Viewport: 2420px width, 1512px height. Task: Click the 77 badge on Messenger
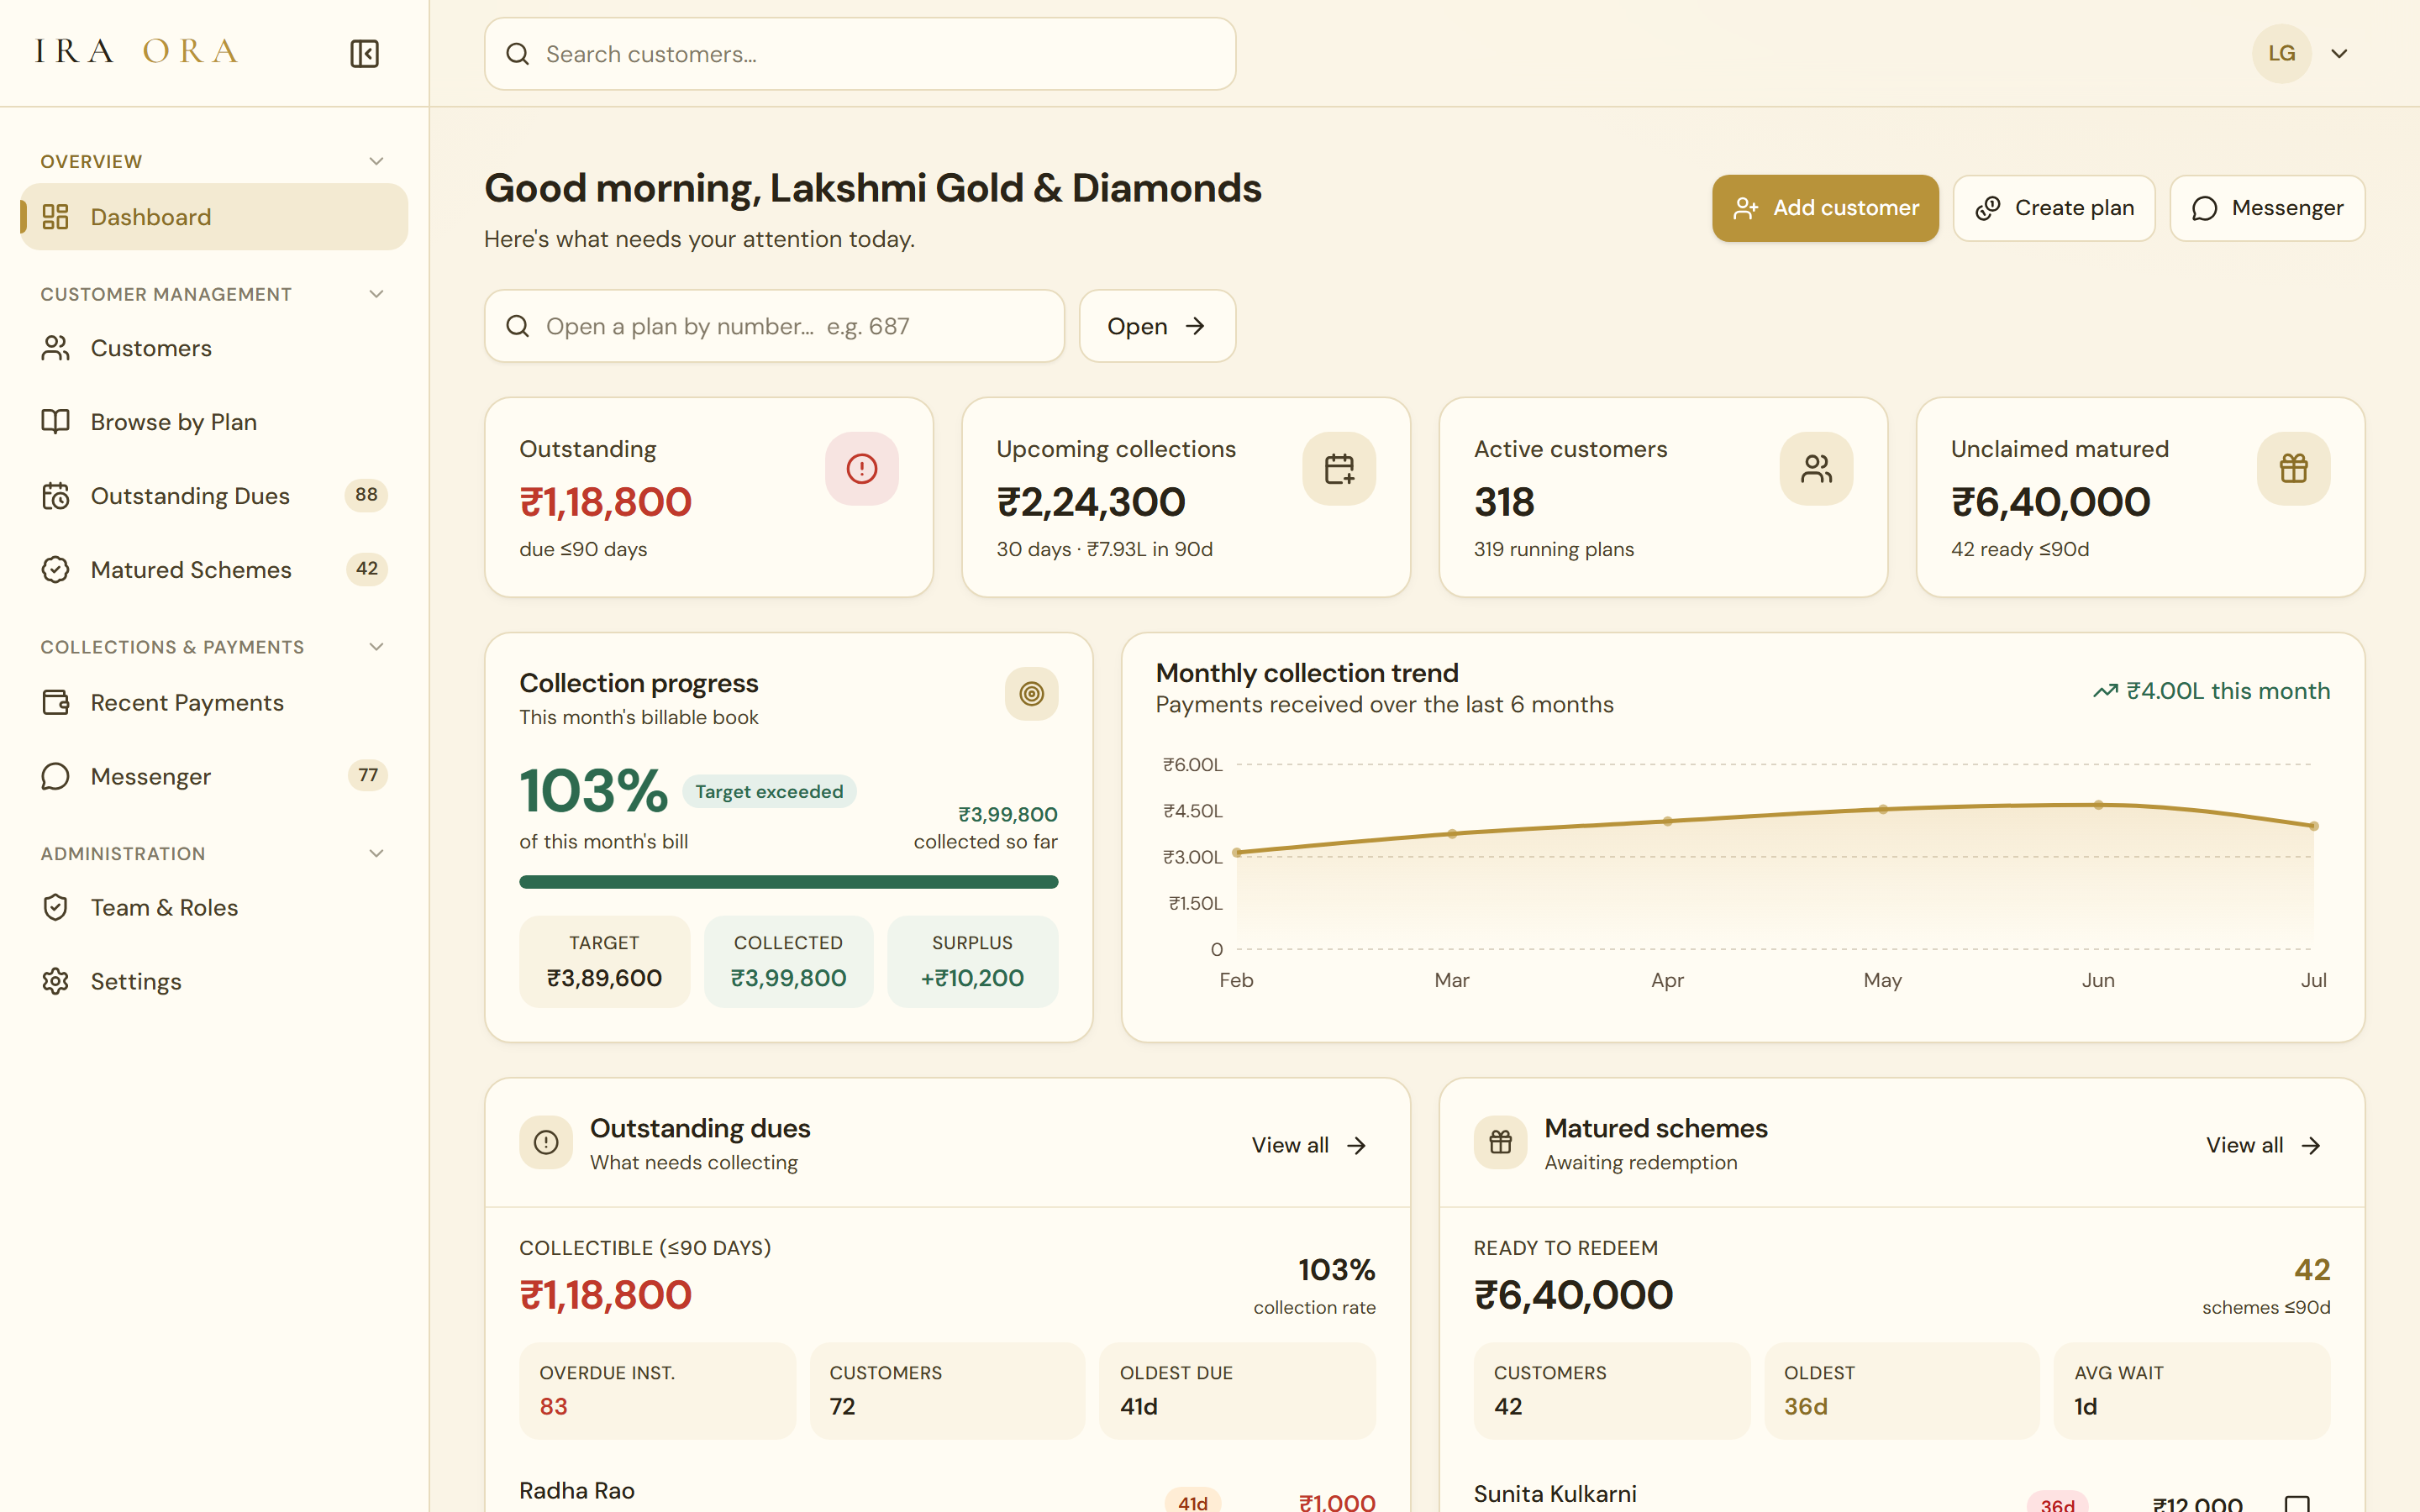(x=368, y=775)
